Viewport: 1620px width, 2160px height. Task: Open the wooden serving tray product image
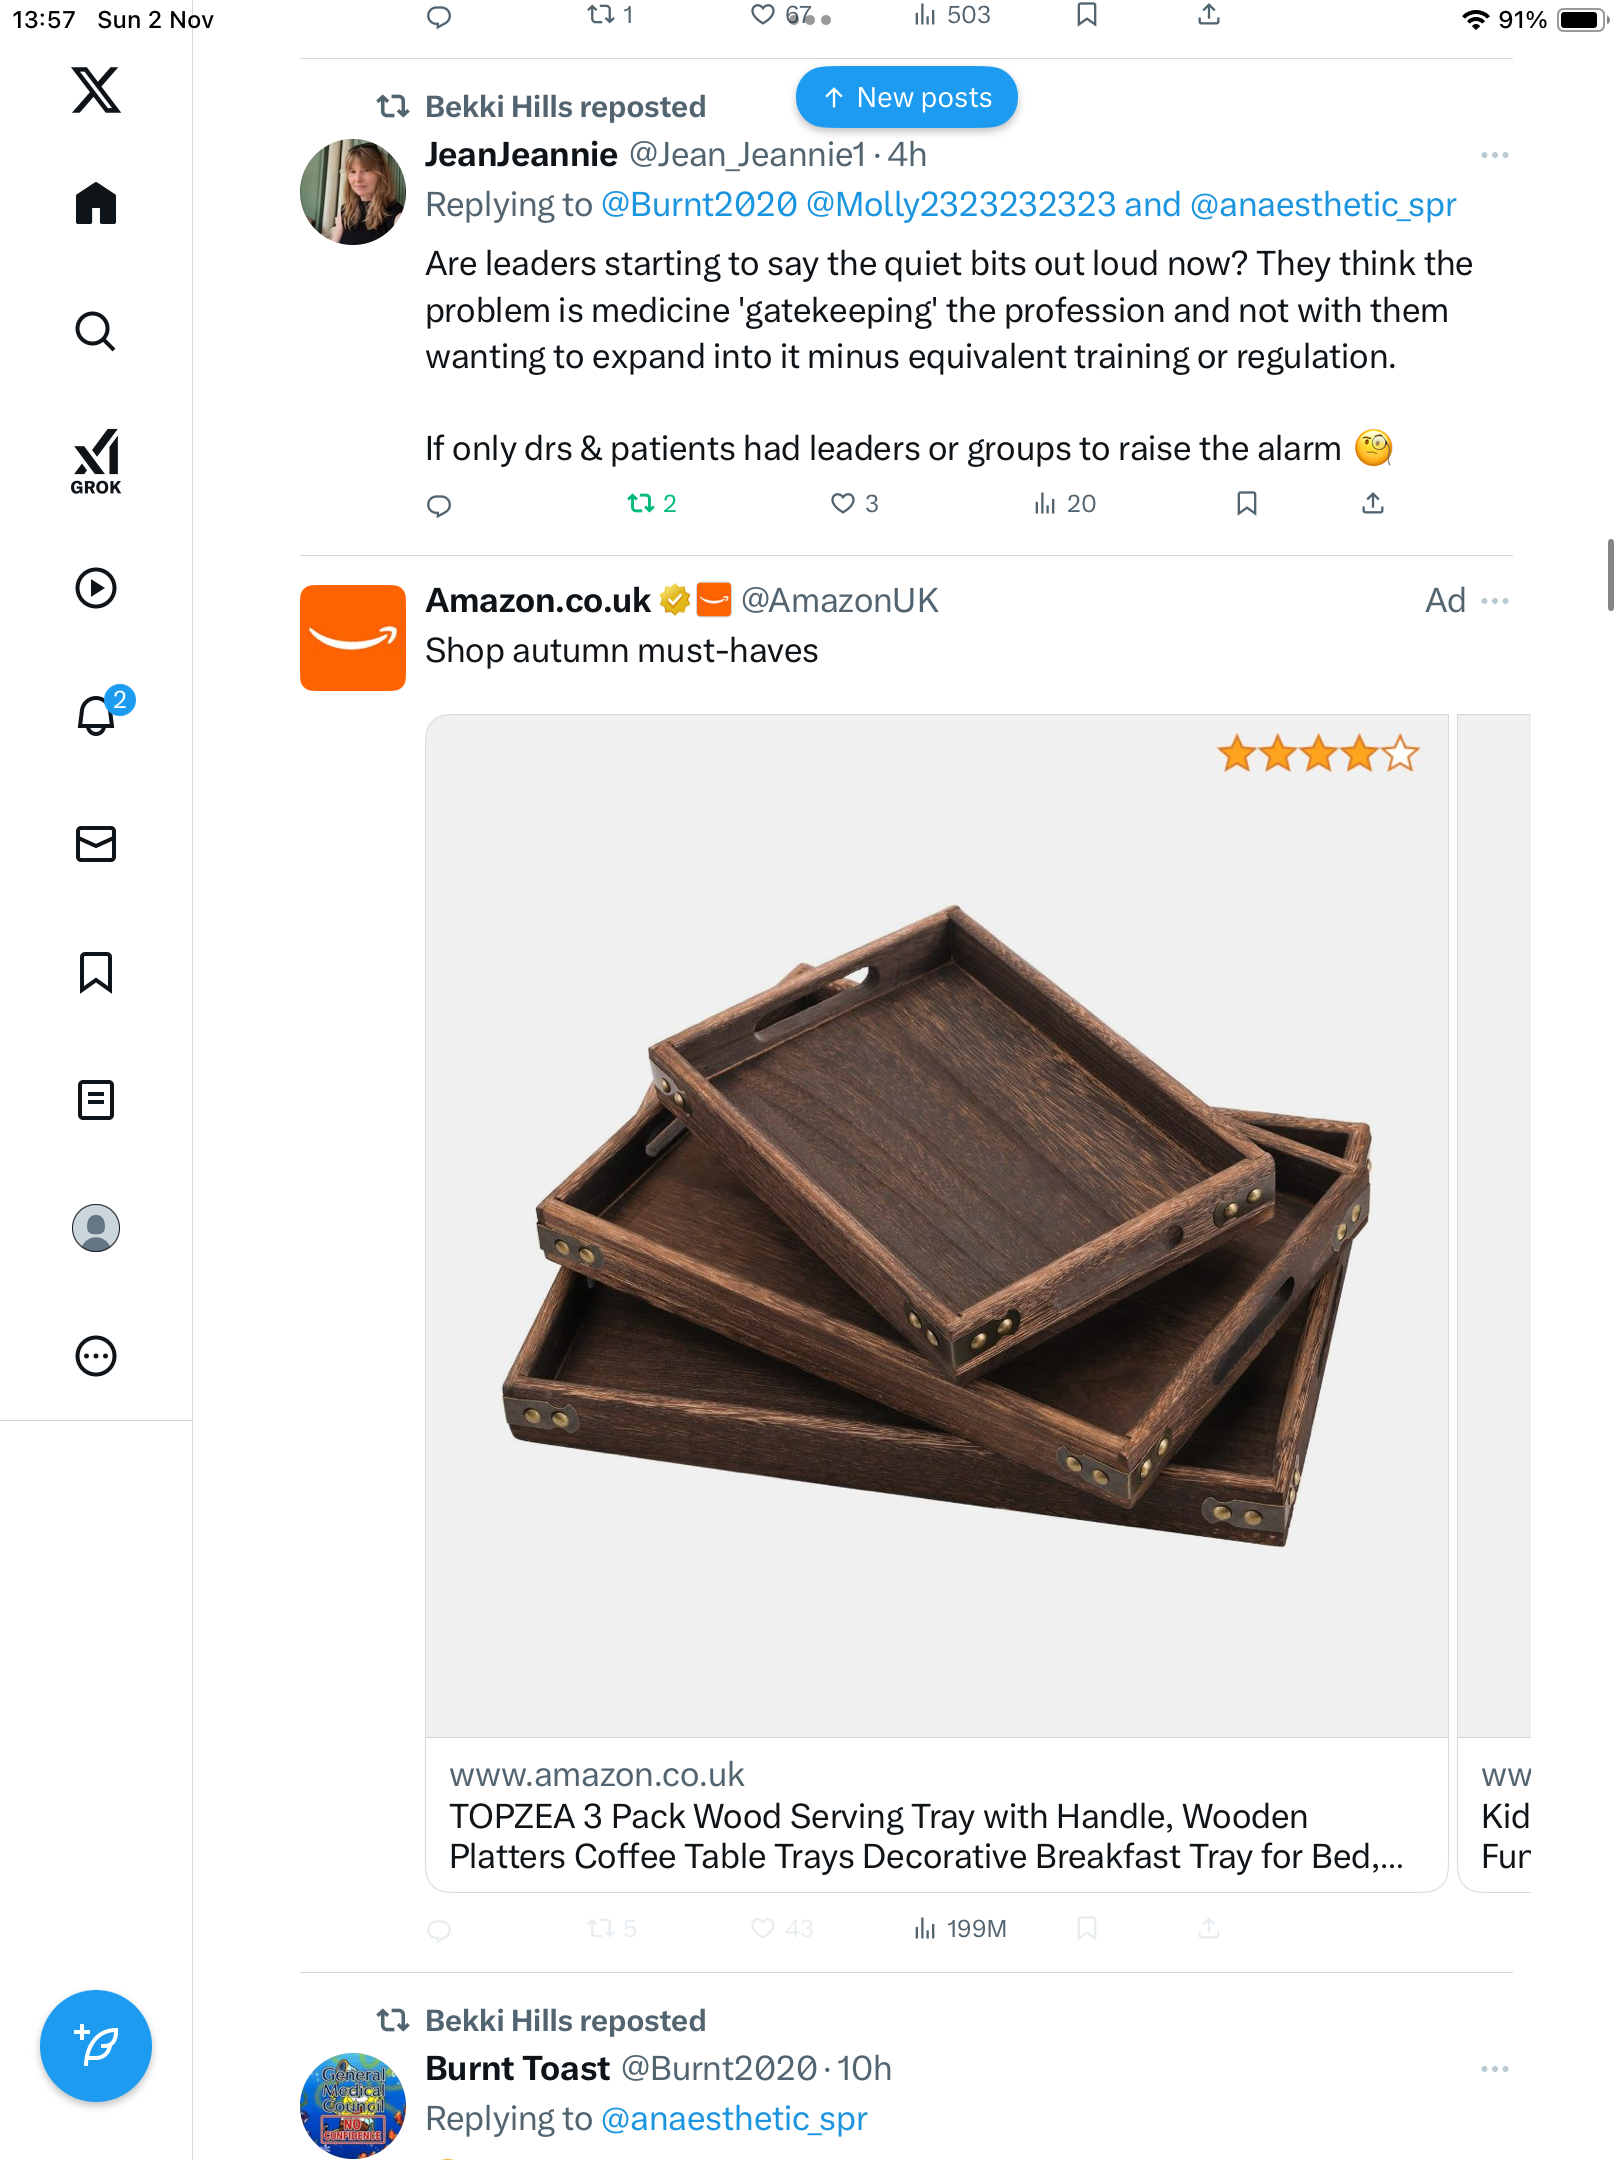coord(936,1225)
